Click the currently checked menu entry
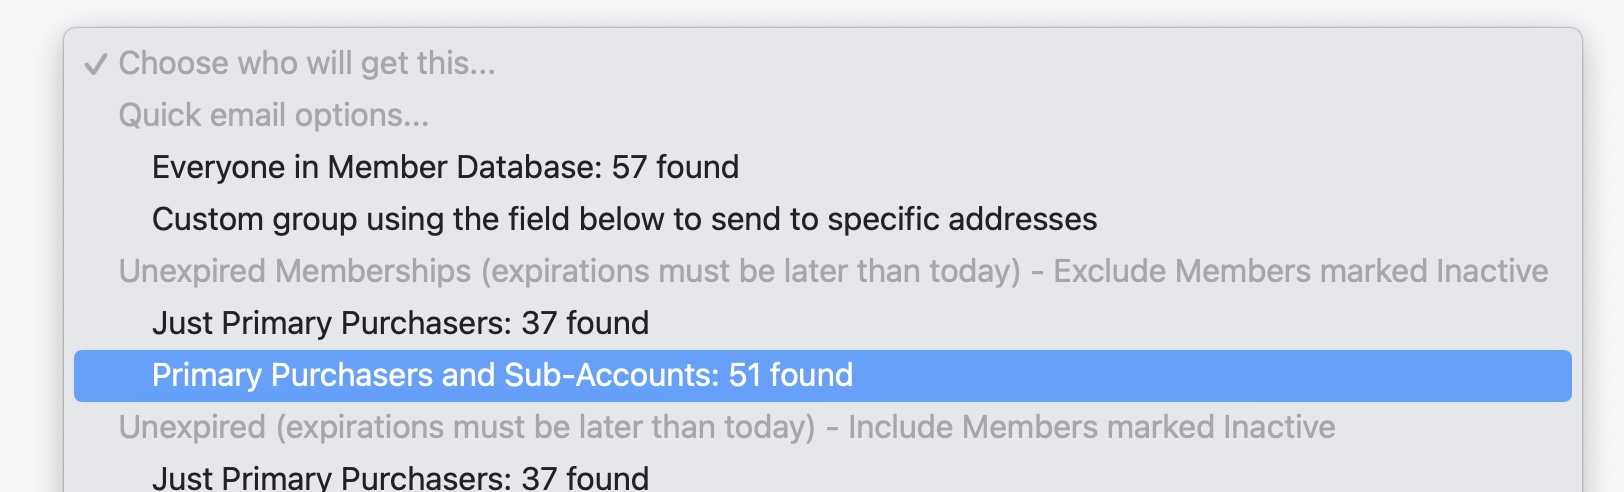The width and height of the screenshot is (1624, 492). click(307, 63)
